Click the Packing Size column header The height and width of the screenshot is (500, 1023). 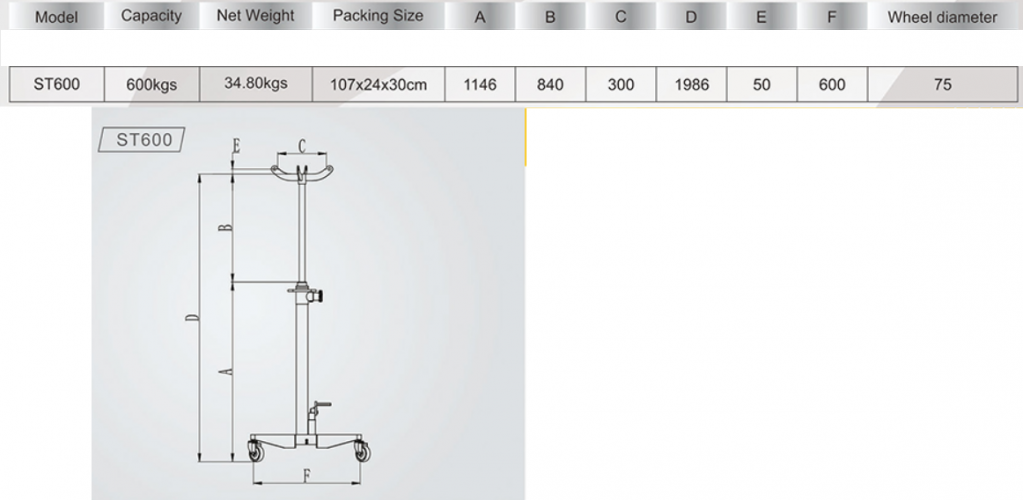[x=378, y=16]
